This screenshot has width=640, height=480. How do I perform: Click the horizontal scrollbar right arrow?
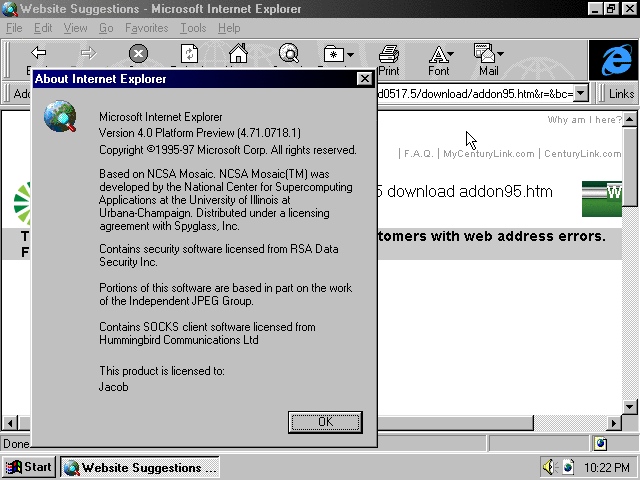614,423
